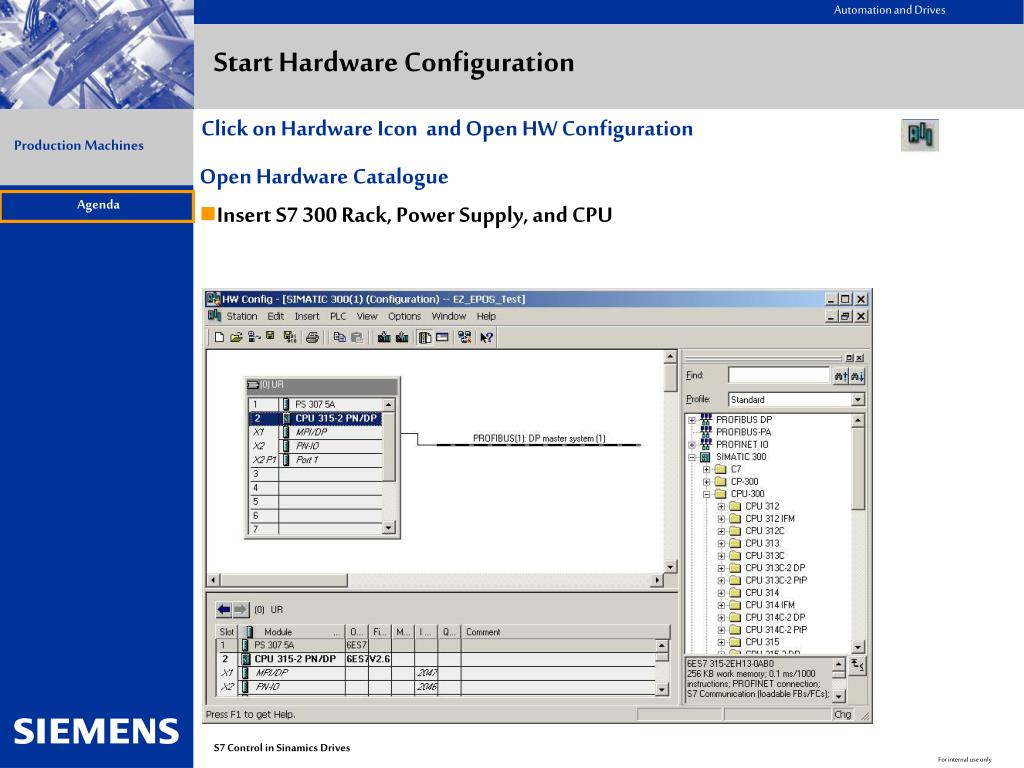Select CPU 313C-2 DP folder in catalog

775,568
